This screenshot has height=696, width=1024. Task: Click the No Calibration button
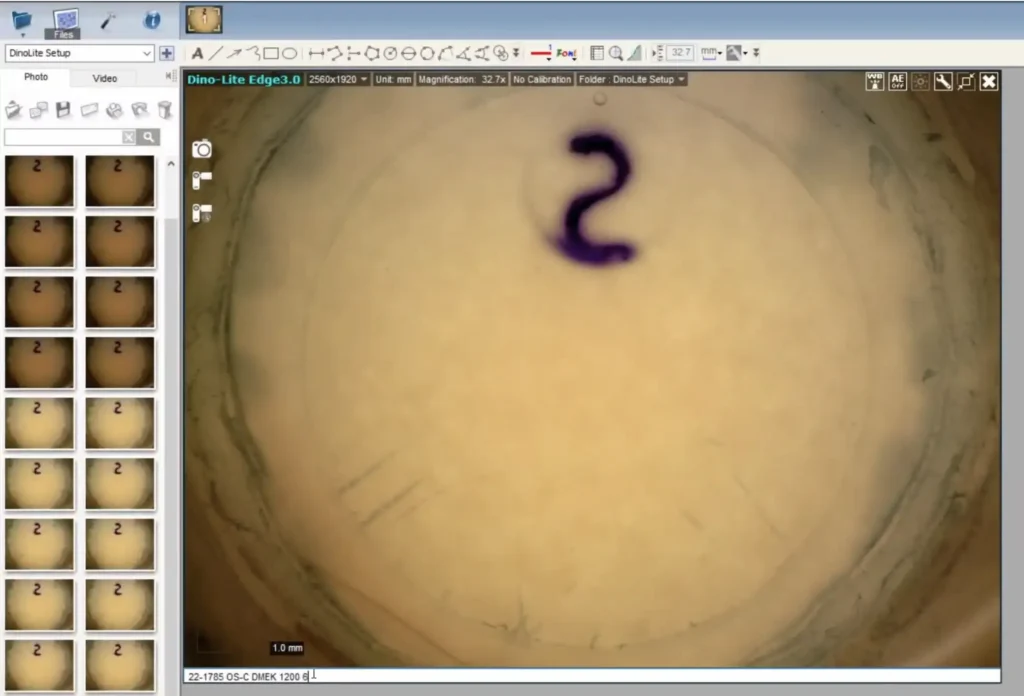click(542, 79)
